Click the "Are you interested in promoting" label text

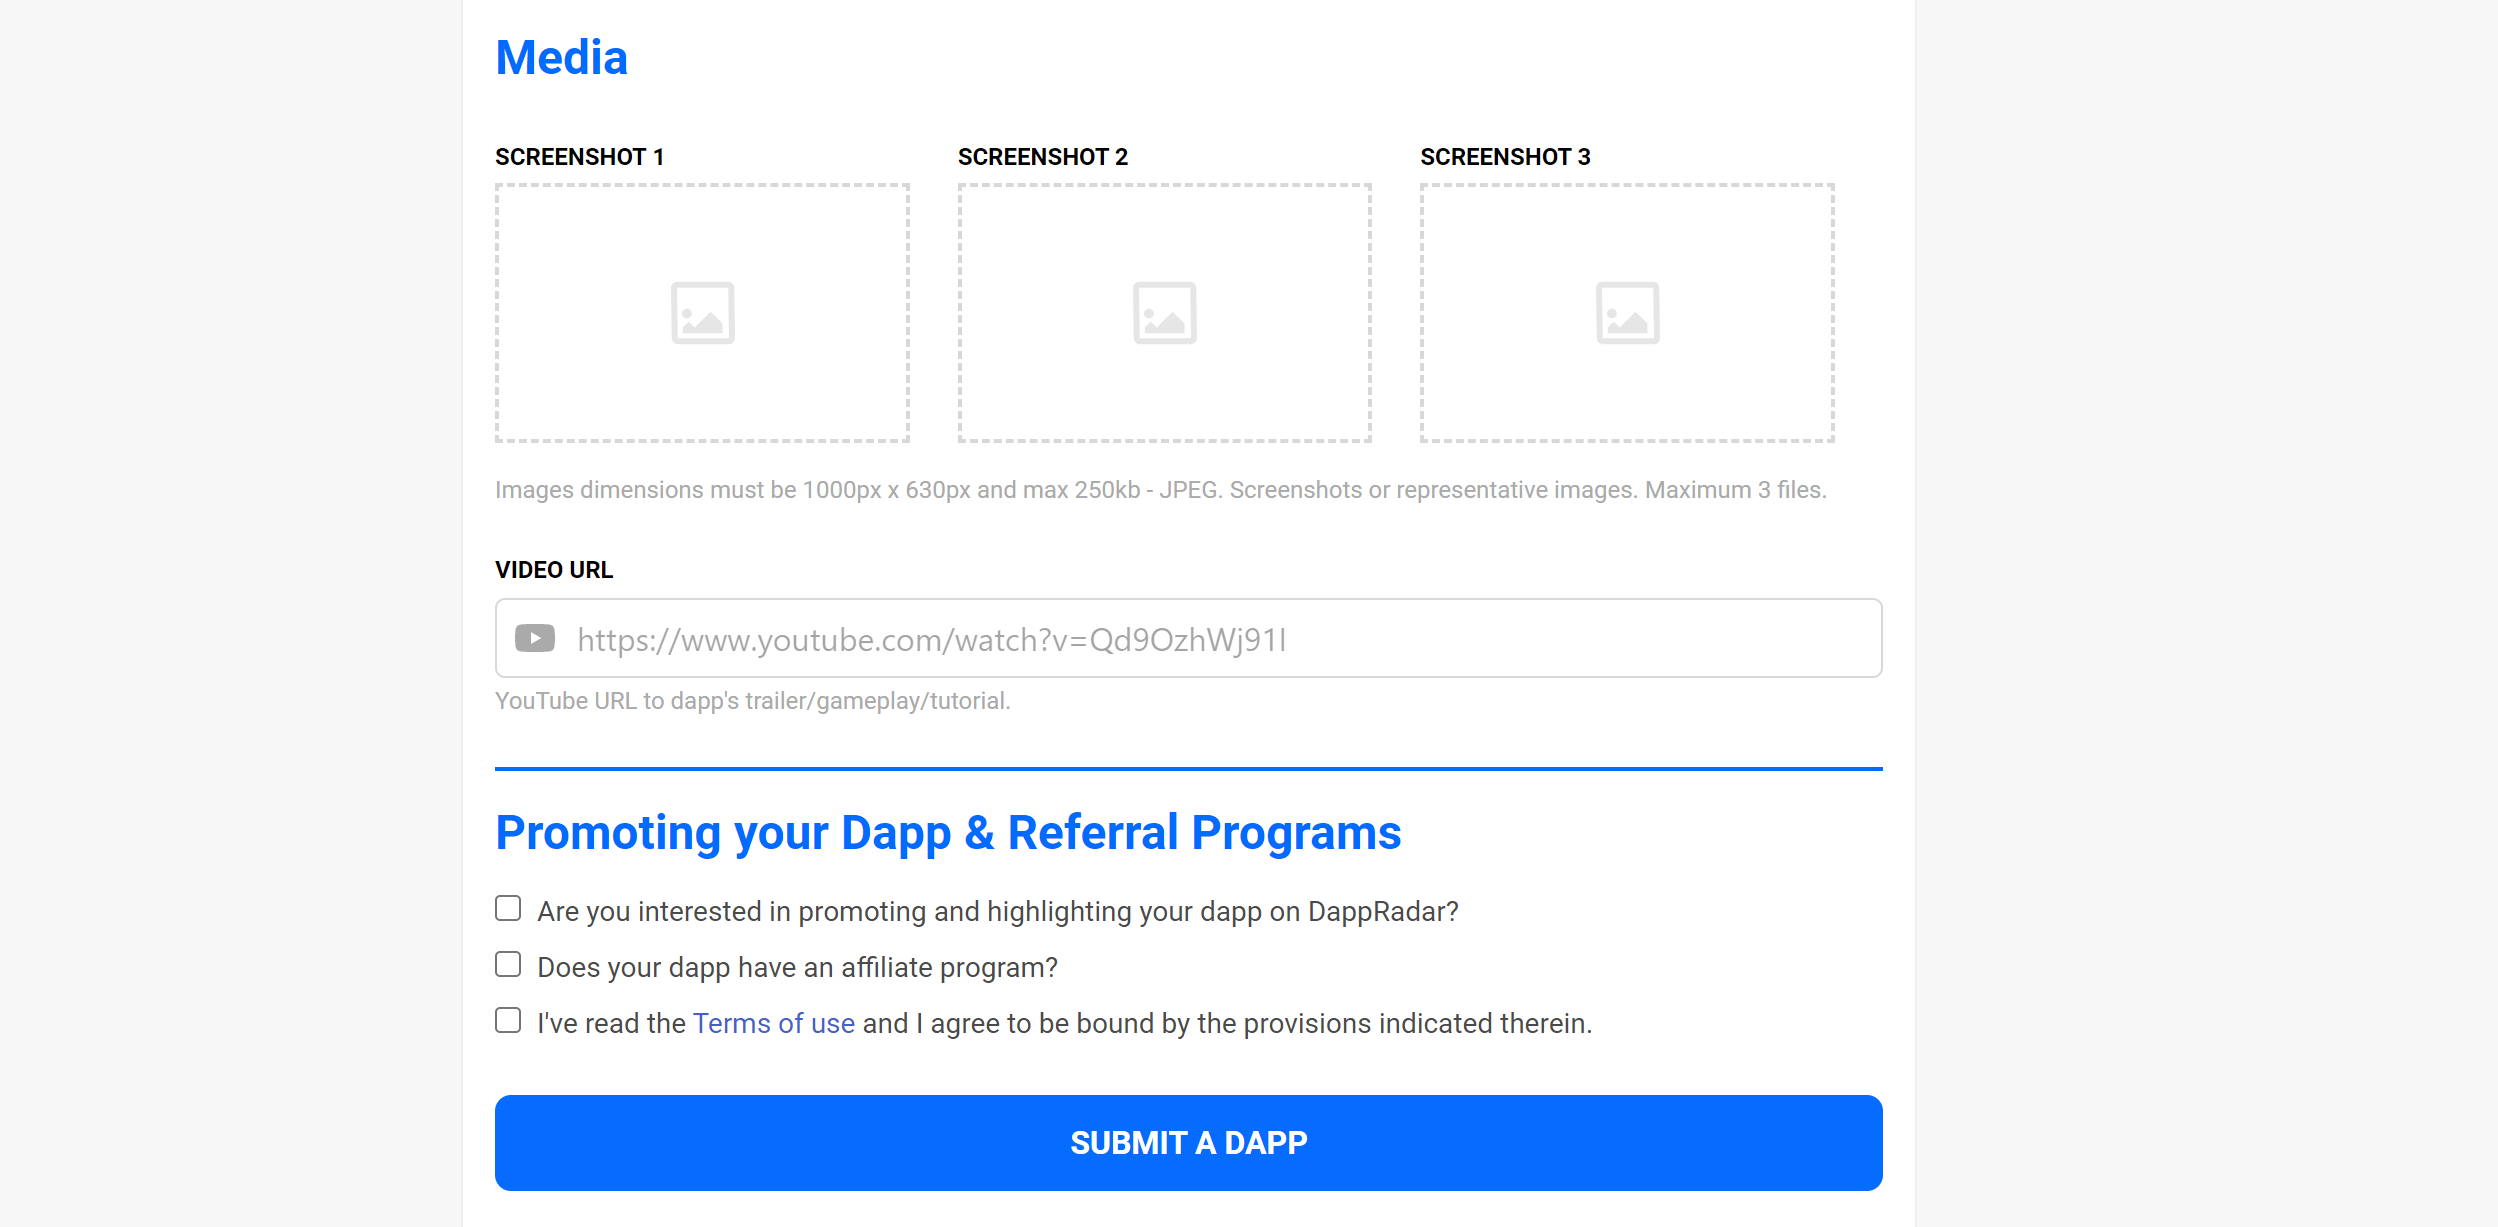[x=997, y=911]
